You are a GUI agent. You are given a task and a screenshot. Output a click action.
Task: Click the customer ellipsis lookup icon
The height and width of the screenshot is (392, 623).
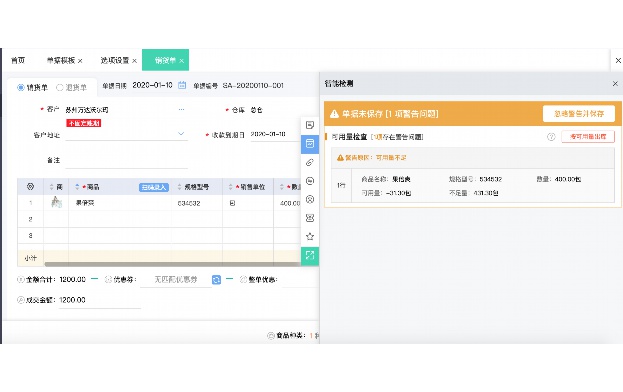point(181,109)
